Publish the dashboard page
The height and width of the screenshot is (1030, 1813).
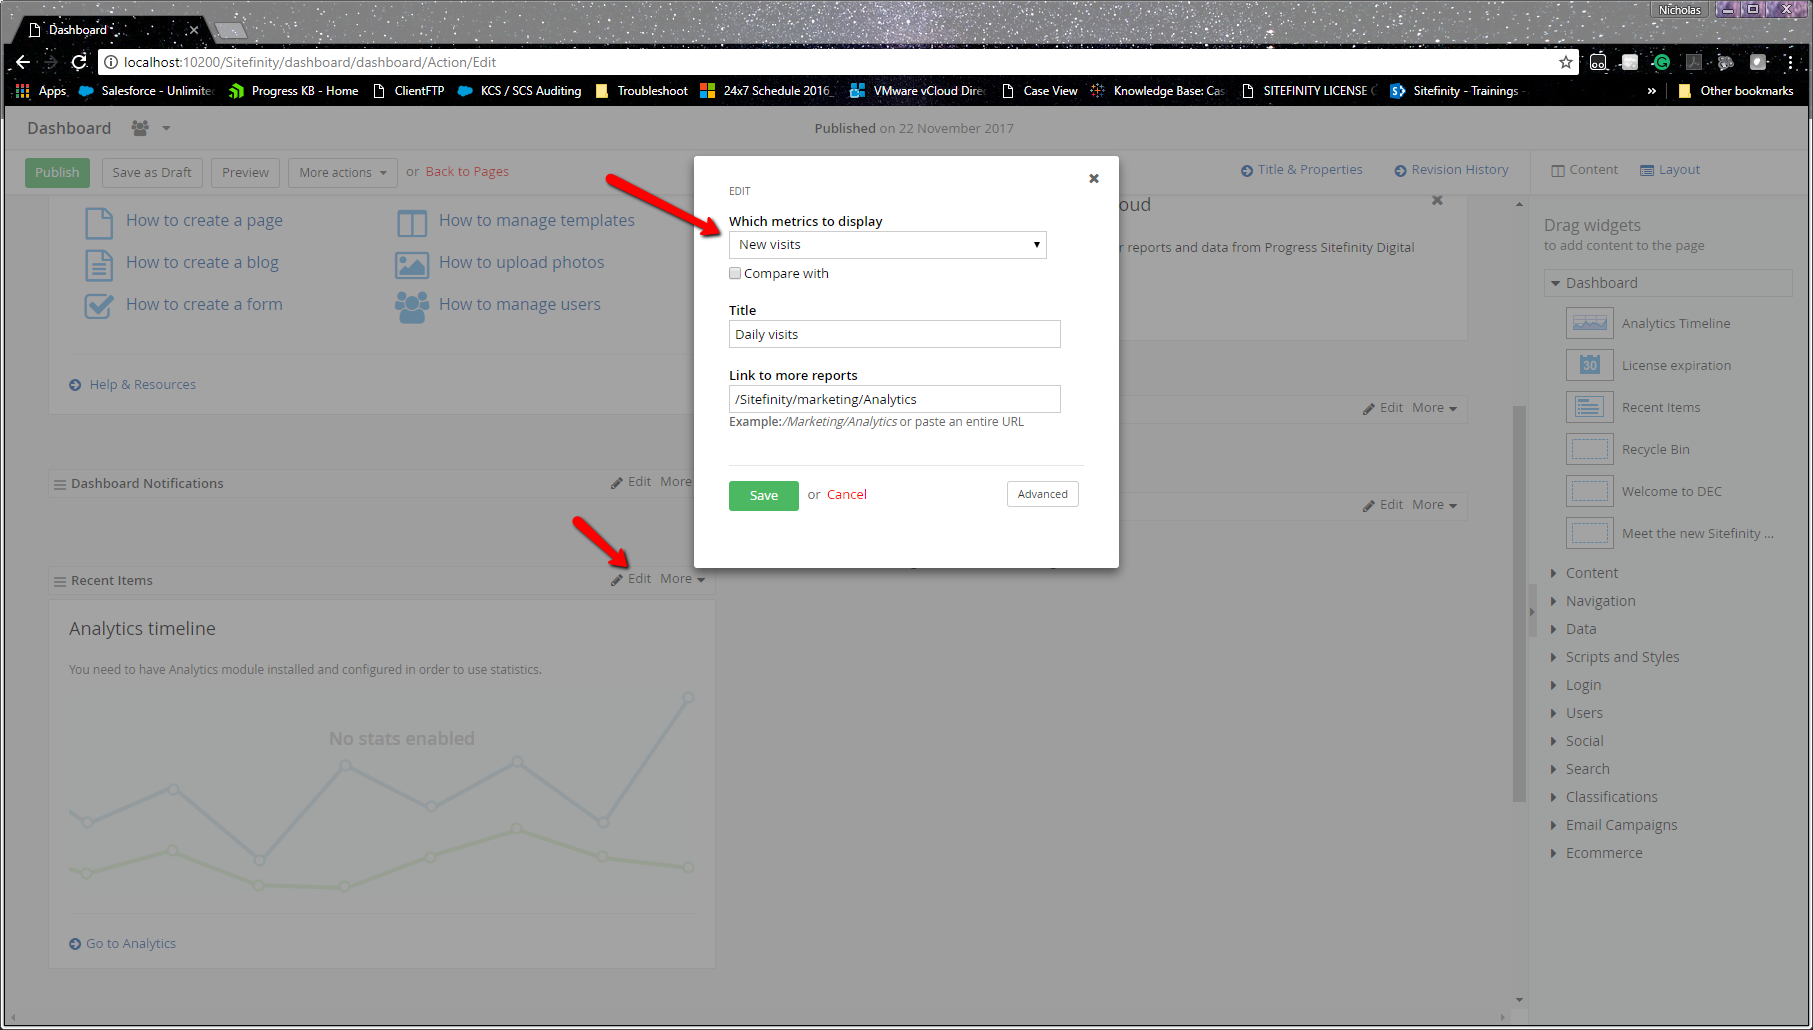pyautogui.click(x=57, y=173)
